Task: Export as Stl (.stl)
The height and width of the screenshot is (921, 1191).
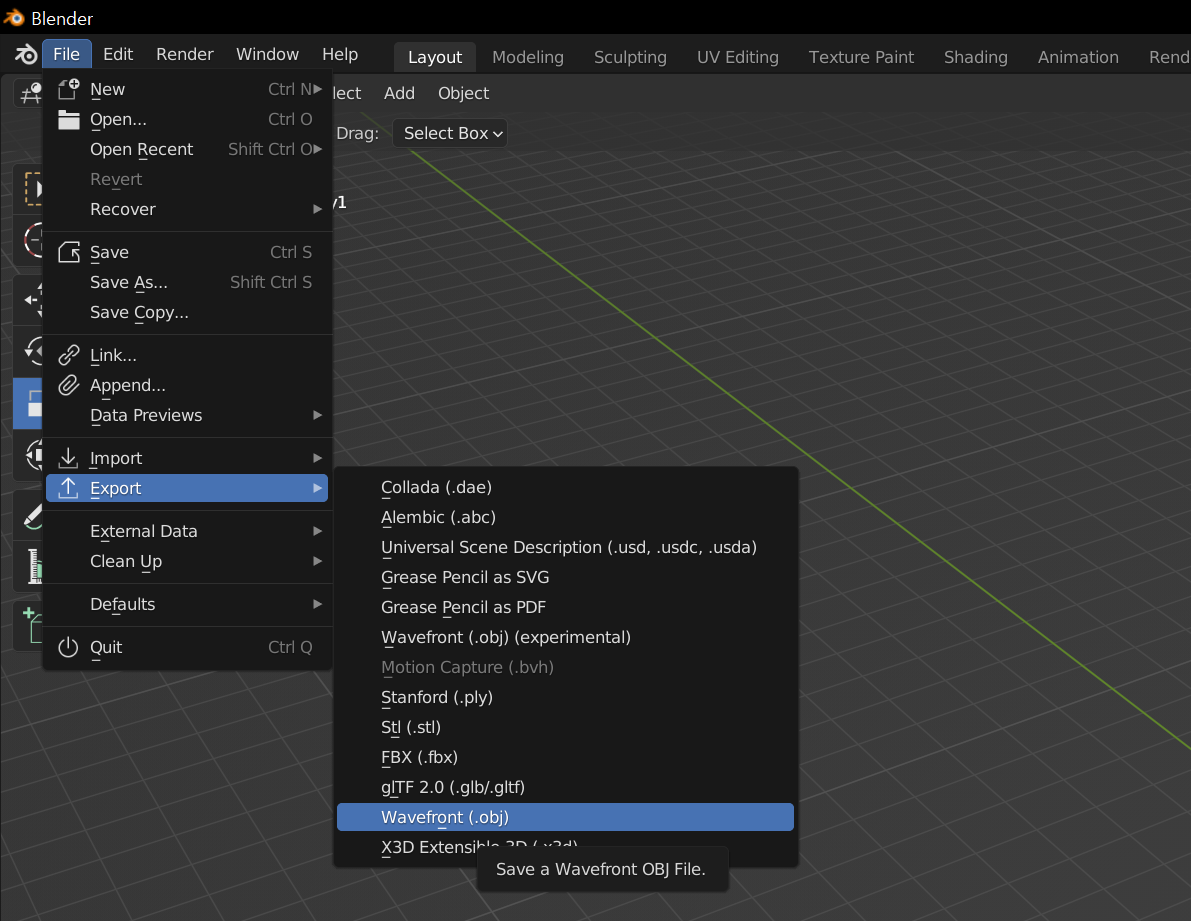Action: click(565, 727)
